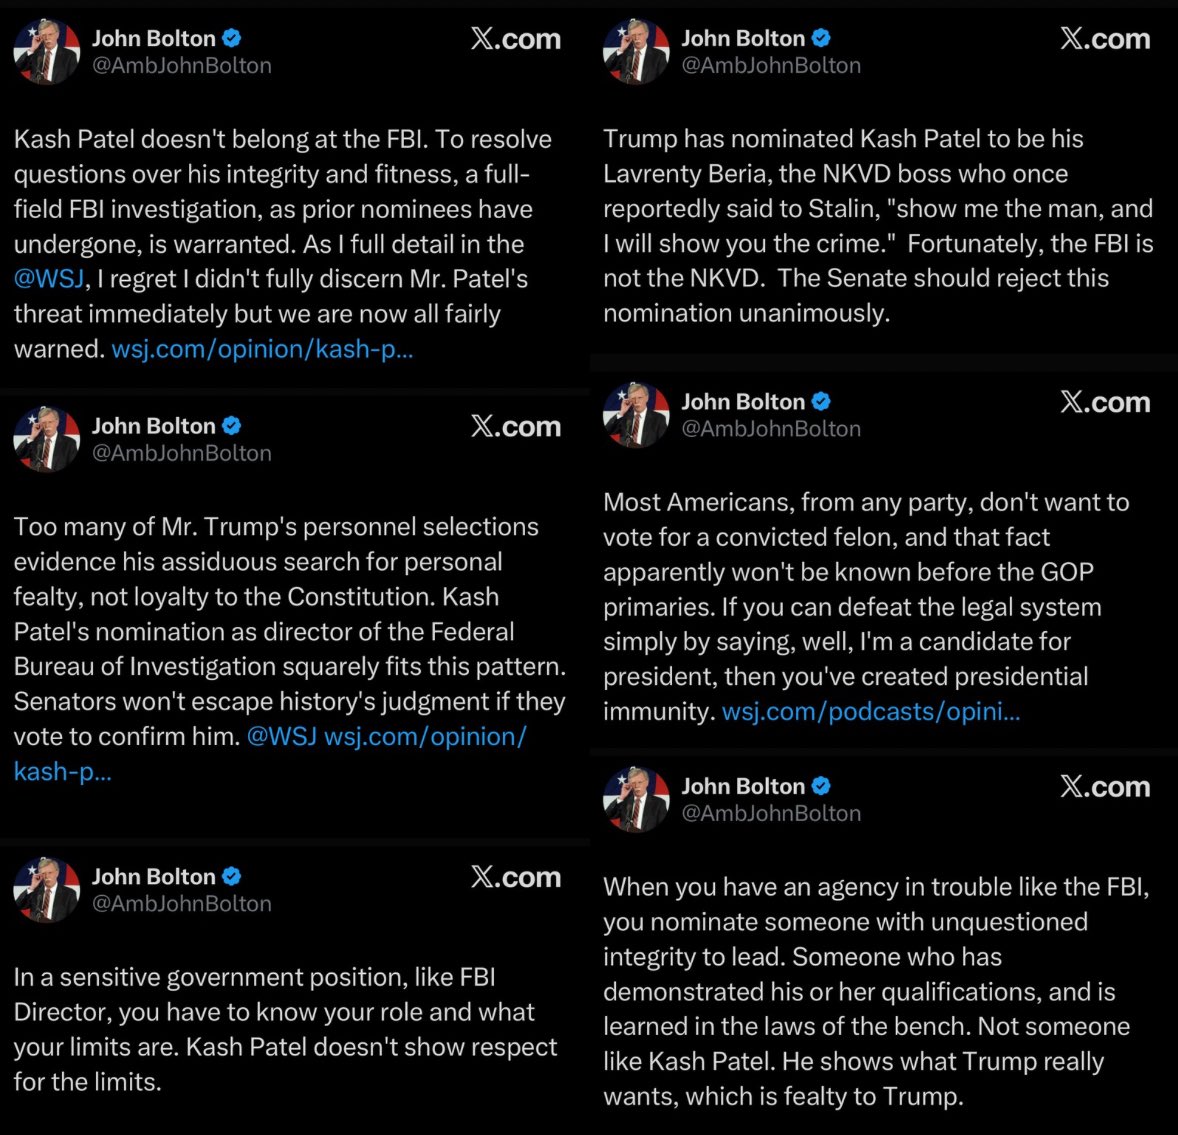Click the avatar on the 'In a sensitive government position' tweet
Viewport: 1178px width, 1135px height.
coord(46,889)
